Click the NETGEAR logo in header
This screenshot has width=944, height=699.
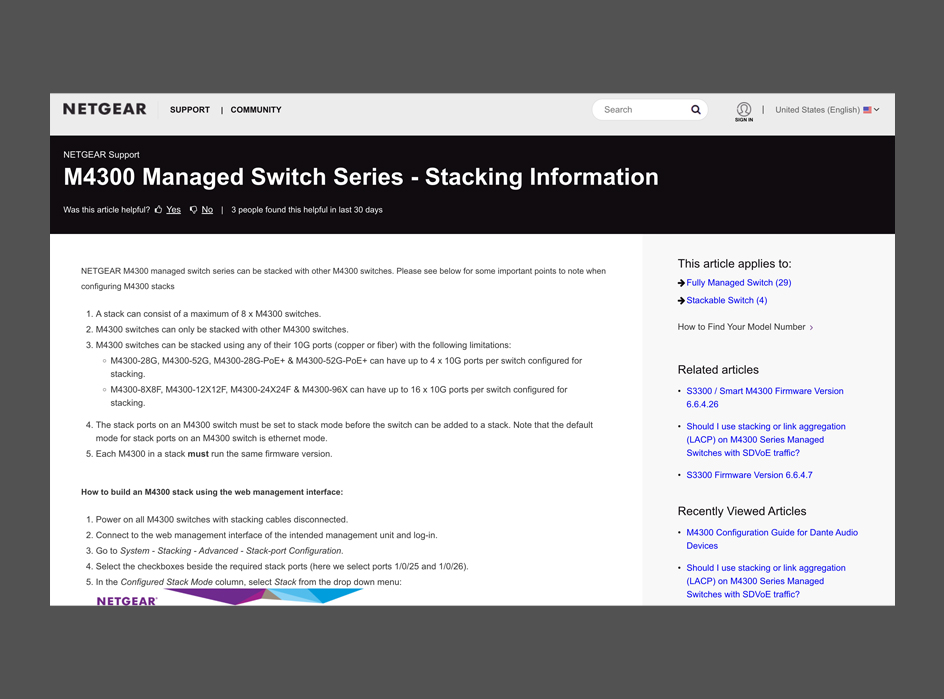click(104, 109)
